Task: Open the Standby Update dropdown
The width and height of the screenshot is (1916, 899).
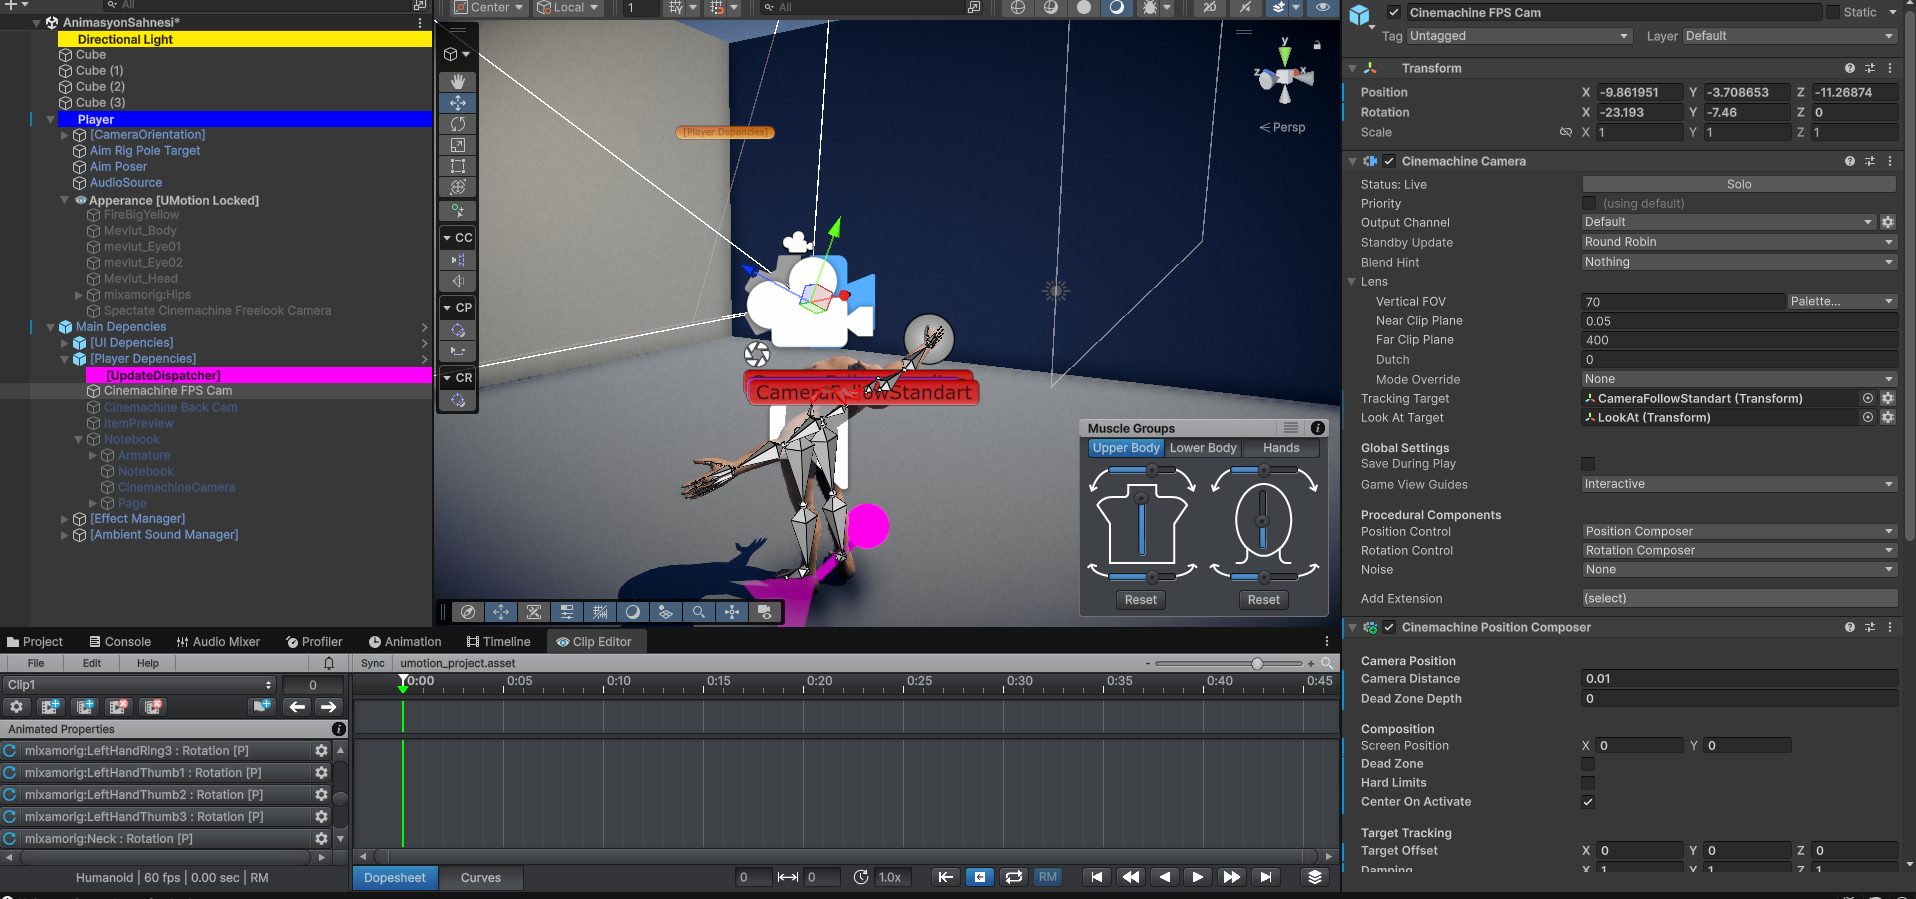Action: [1738, 242]
